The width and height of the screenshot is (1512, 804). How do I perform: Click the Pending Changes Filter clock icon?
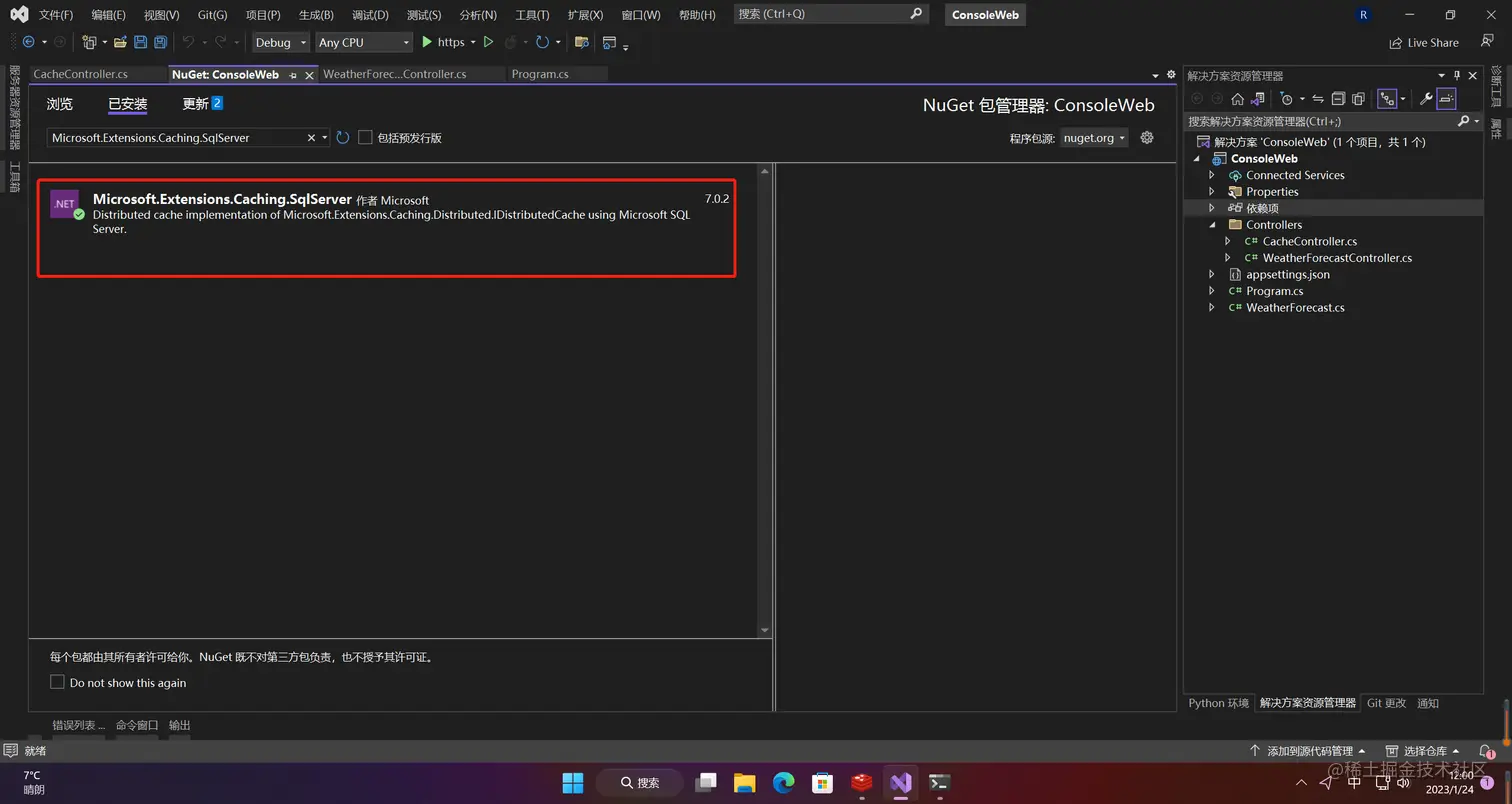click(x=1287, y=98)
